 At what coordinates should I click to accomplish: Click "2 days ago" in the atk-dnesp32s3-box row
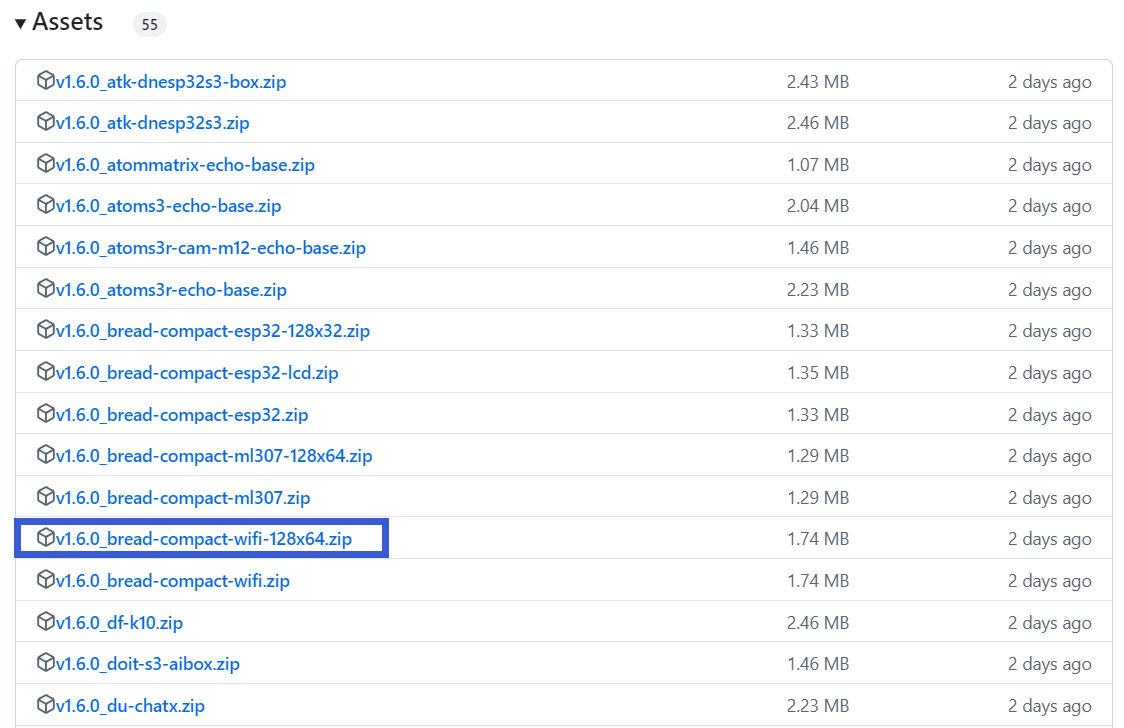coord(1049,82)
